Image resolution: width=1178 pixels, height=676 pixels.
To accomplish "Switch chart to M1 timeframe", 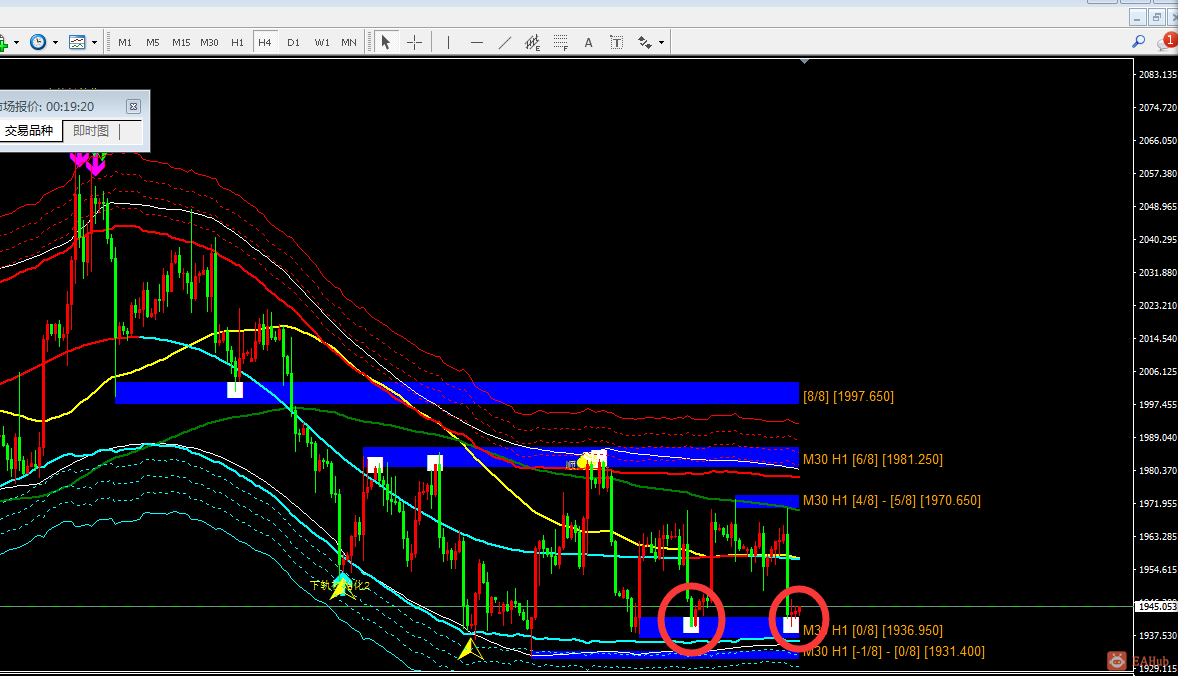I will coord(125,43).
